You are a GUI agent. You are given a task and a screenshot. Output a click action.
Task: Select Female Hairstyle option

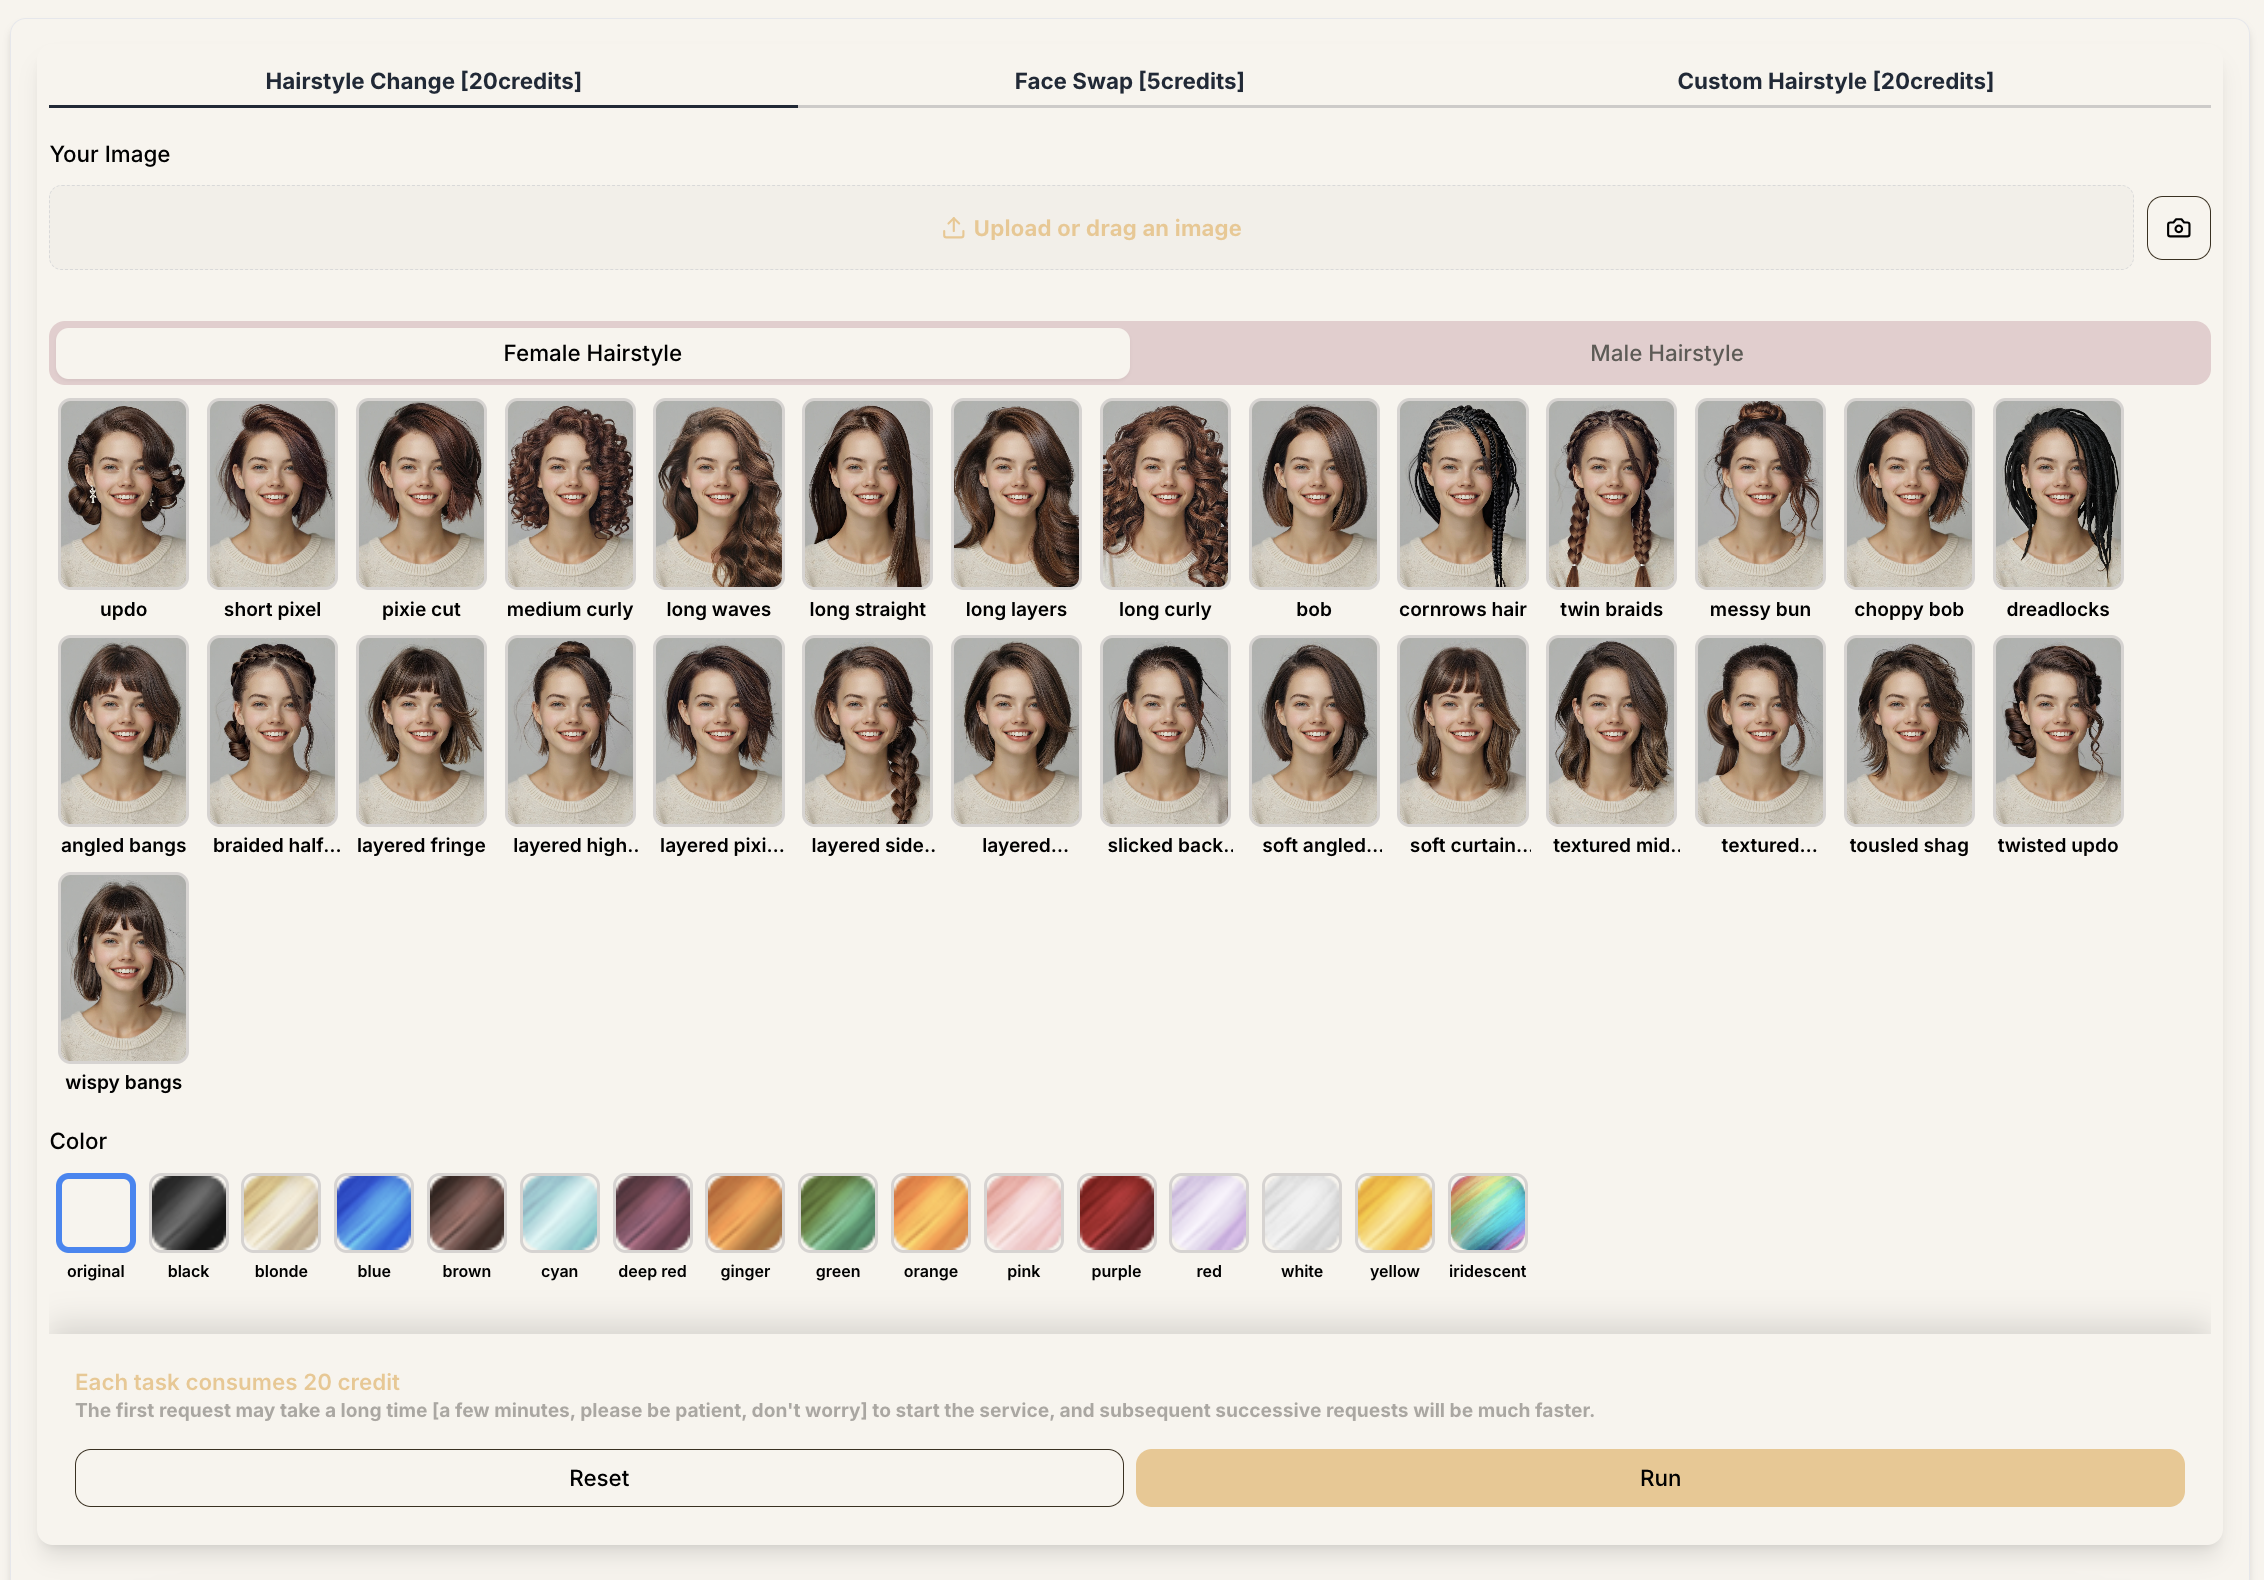tap(592, 353)
